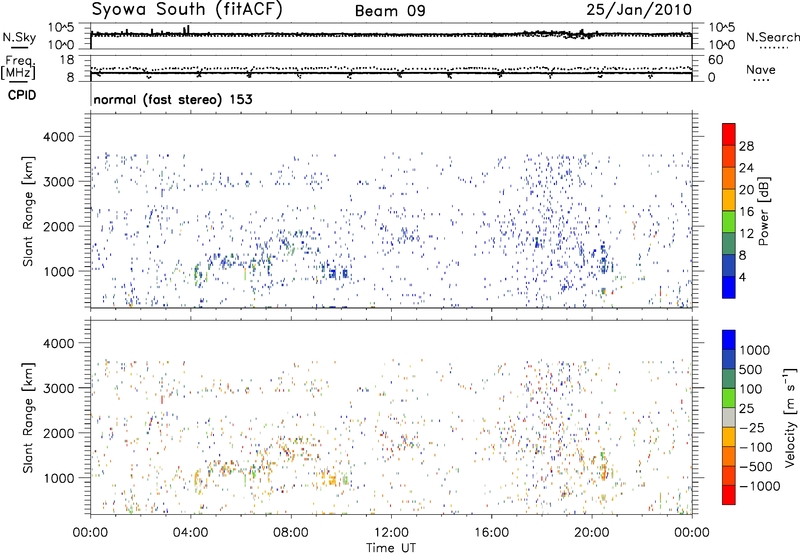
Task: Click the '500' velocity colorbar tick
Action: 751,369
